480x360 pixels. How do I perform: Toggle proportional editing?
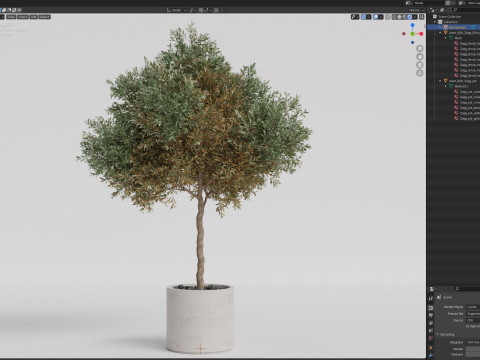[216, 10]
